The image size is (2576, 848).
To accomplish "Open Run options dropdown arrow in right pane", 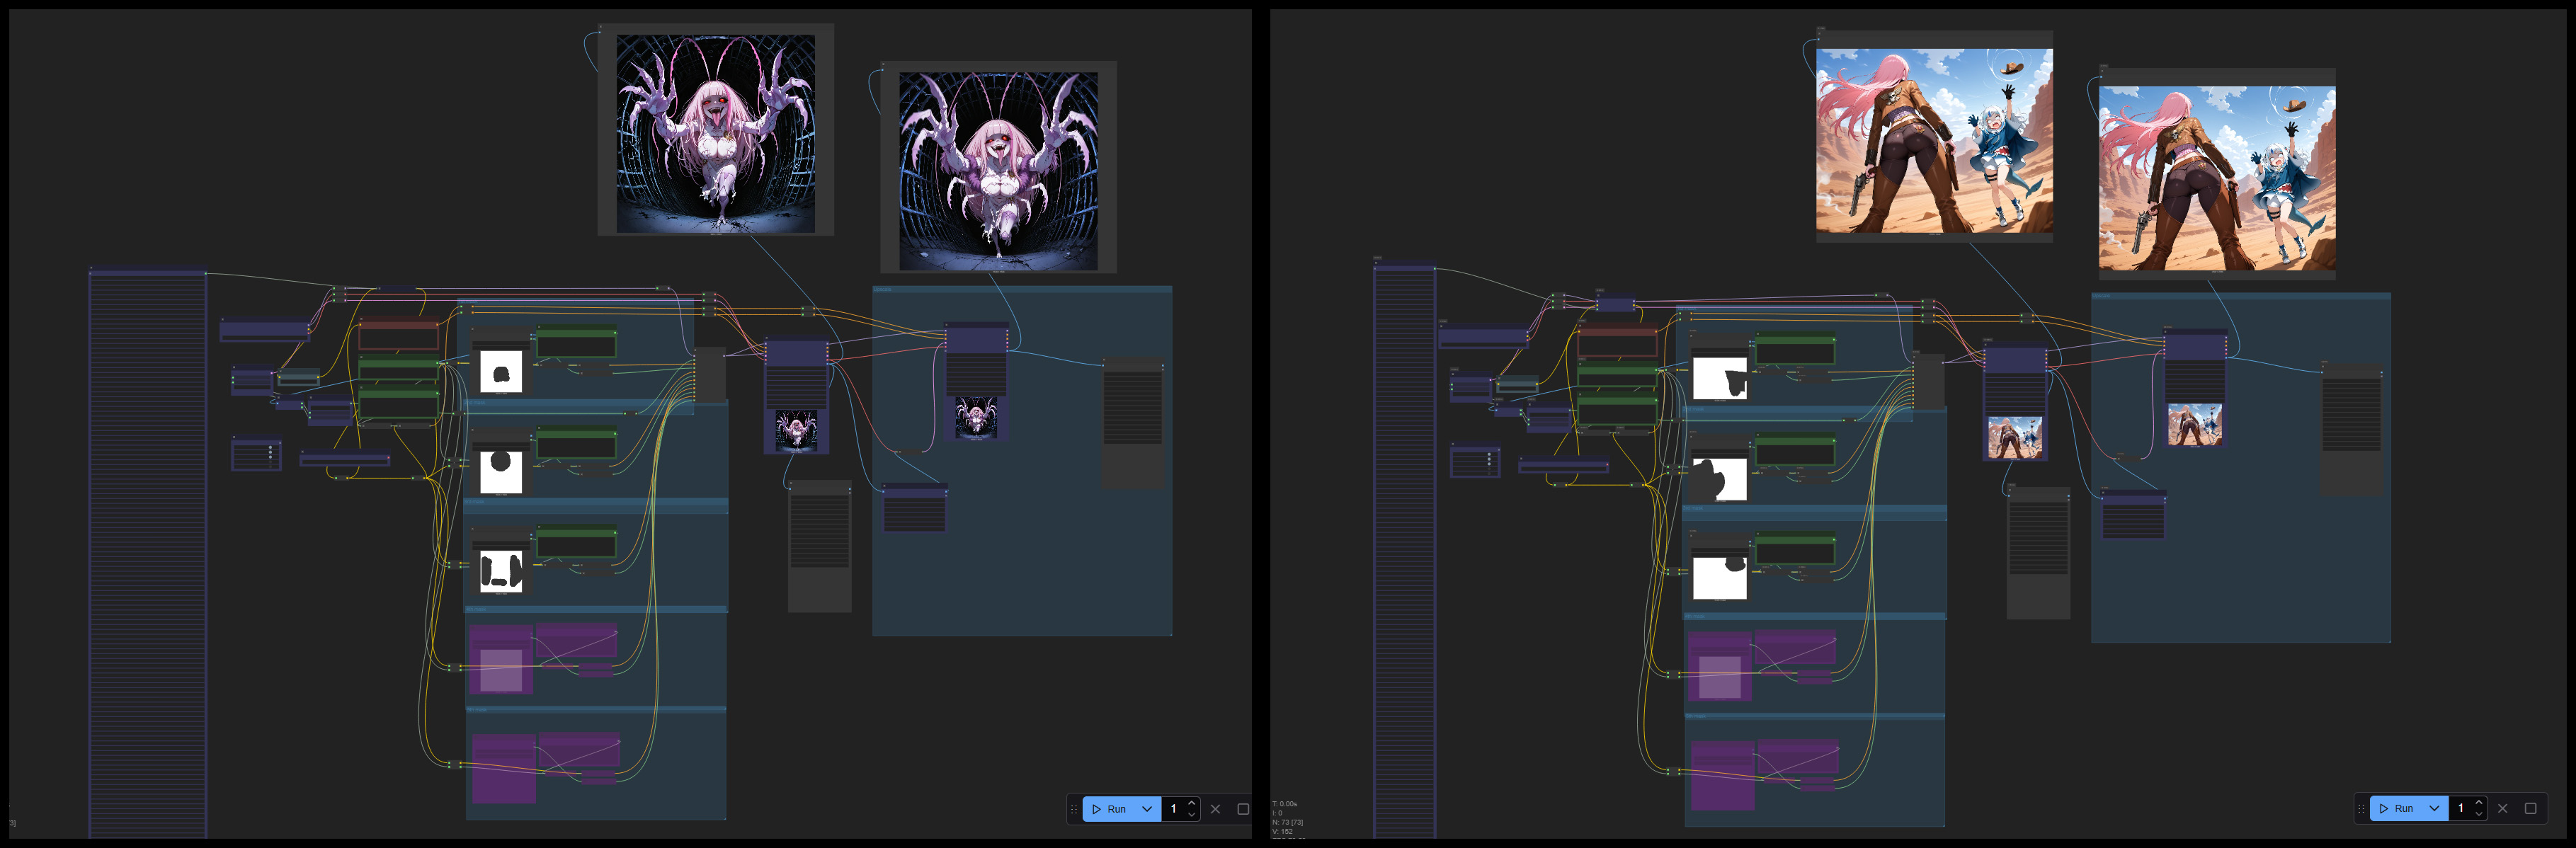I will pos(2434,808).
